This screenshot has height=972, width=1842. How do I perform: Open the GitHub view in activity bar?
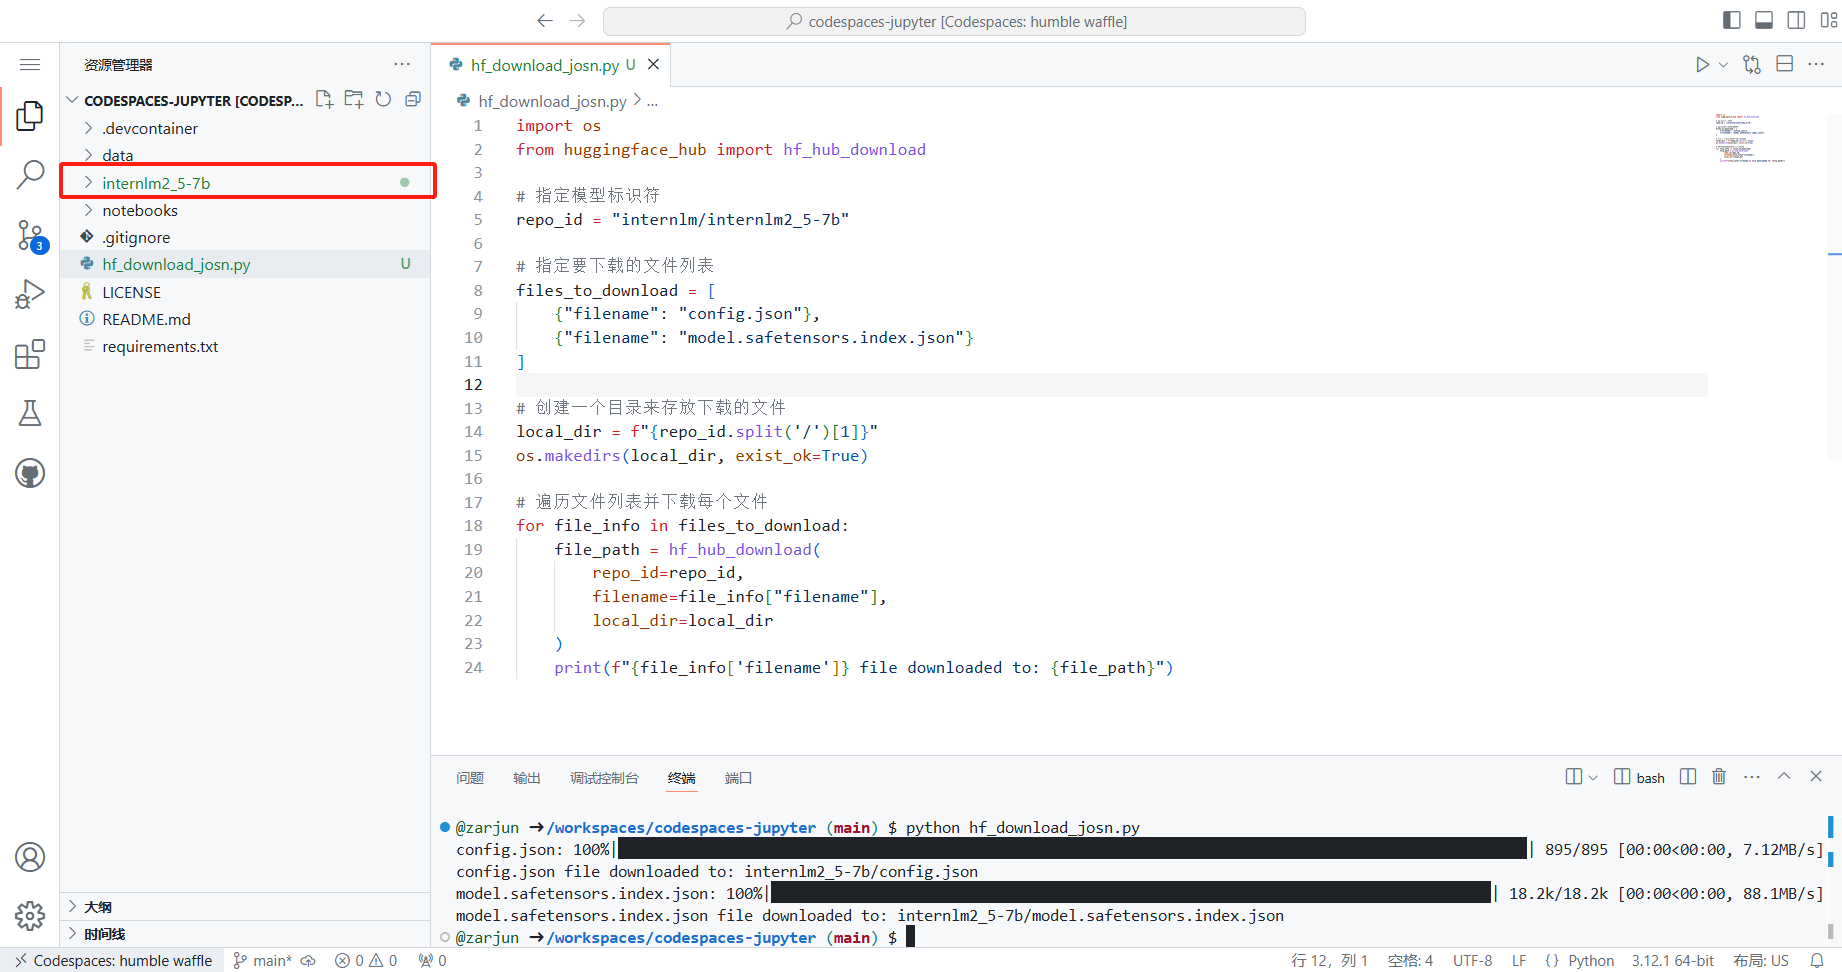(x=30, y=473)
